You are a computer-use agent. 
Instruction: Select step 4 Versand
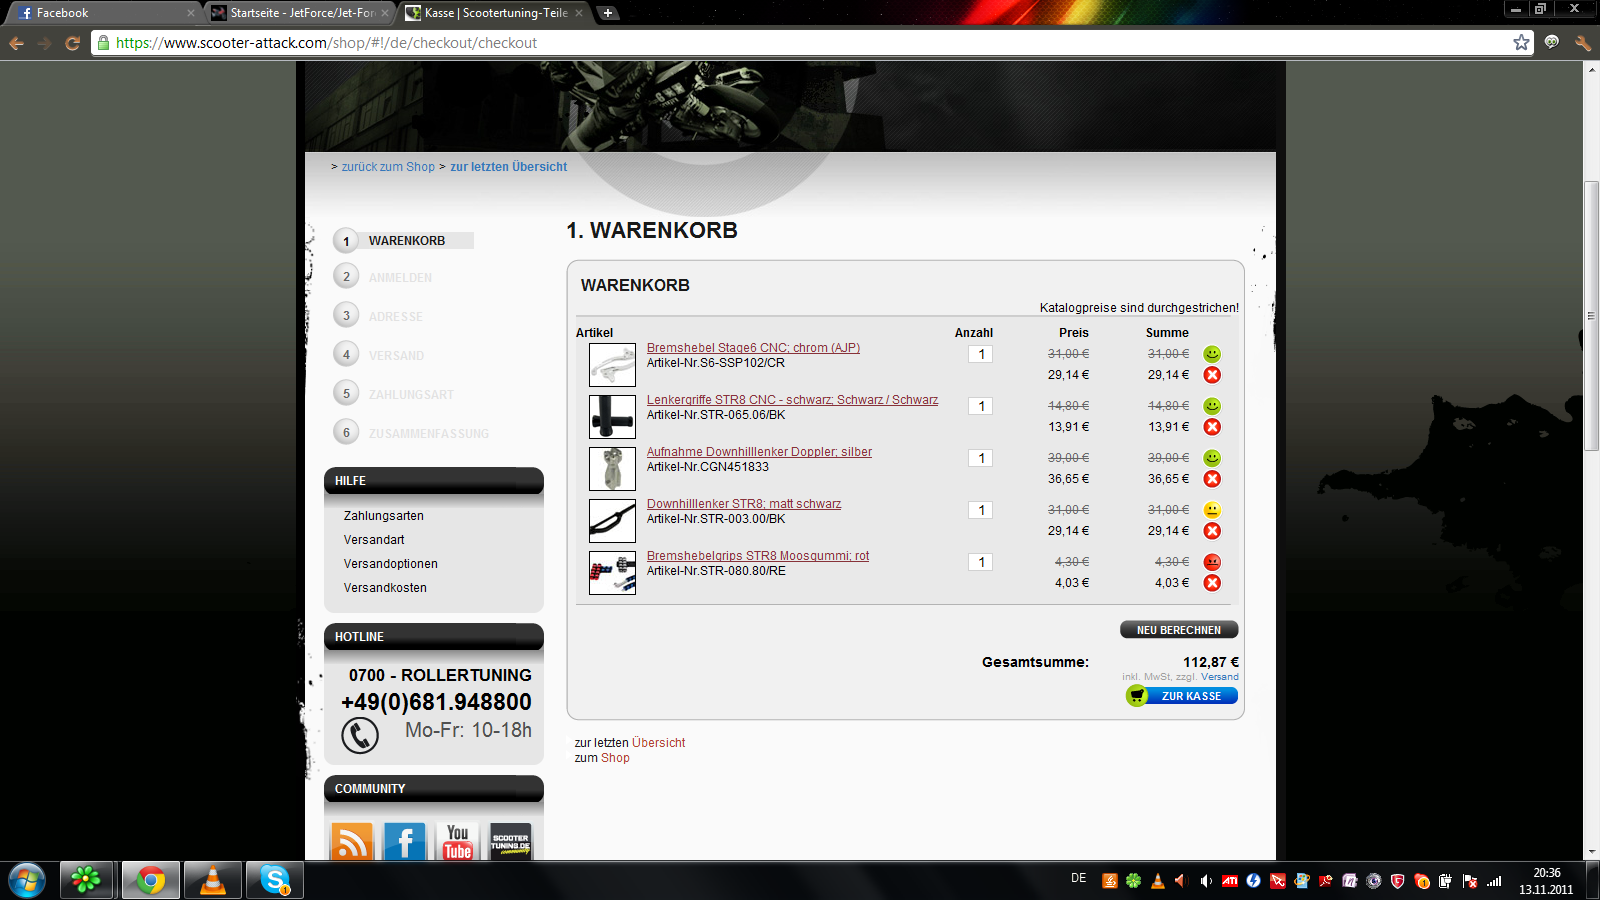(x=379, y=355)
